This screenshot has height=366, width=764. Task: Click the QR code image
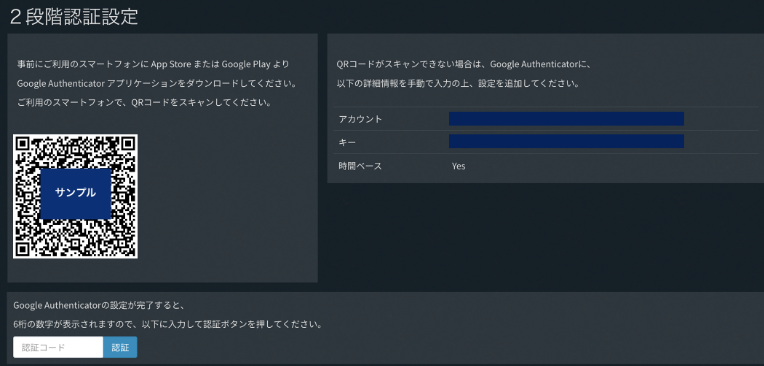point(76,196)
